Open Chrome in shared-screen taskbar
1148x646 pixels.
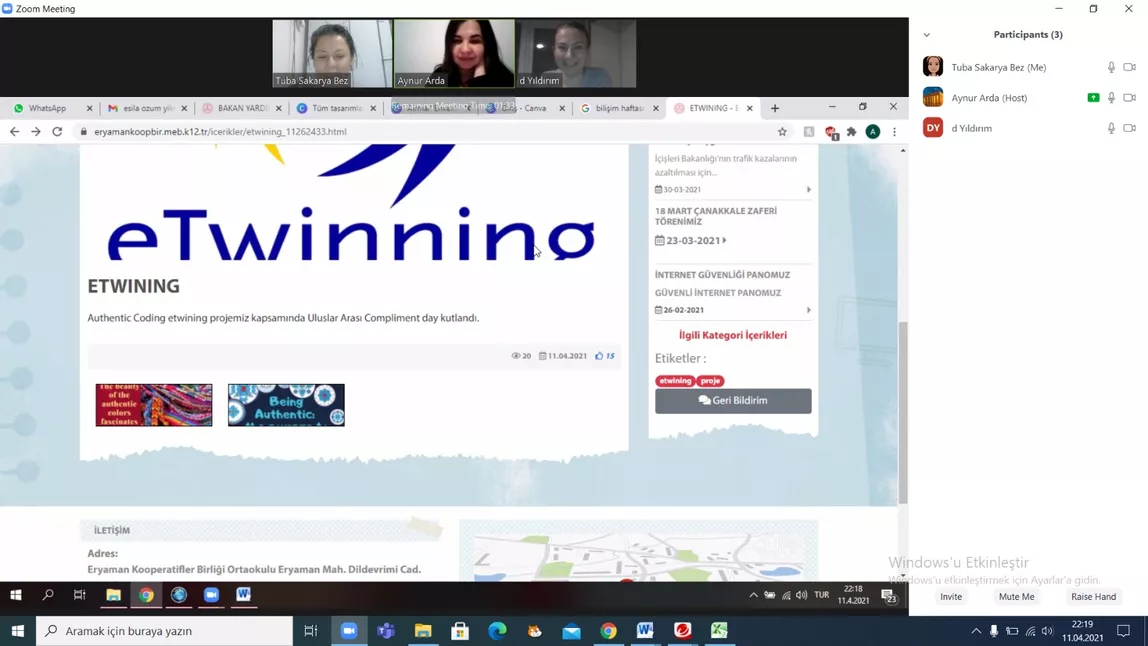(x=146, y=595)
